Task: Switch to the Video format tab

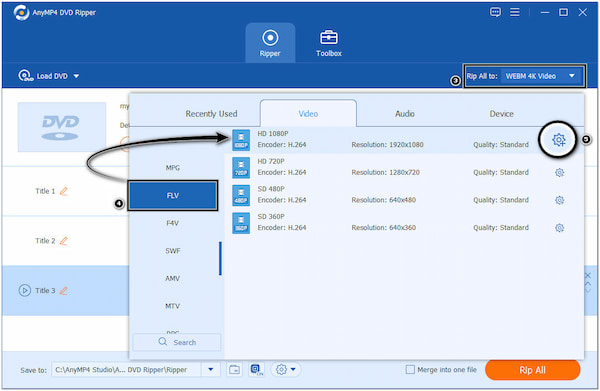Action: click(308, 114)
